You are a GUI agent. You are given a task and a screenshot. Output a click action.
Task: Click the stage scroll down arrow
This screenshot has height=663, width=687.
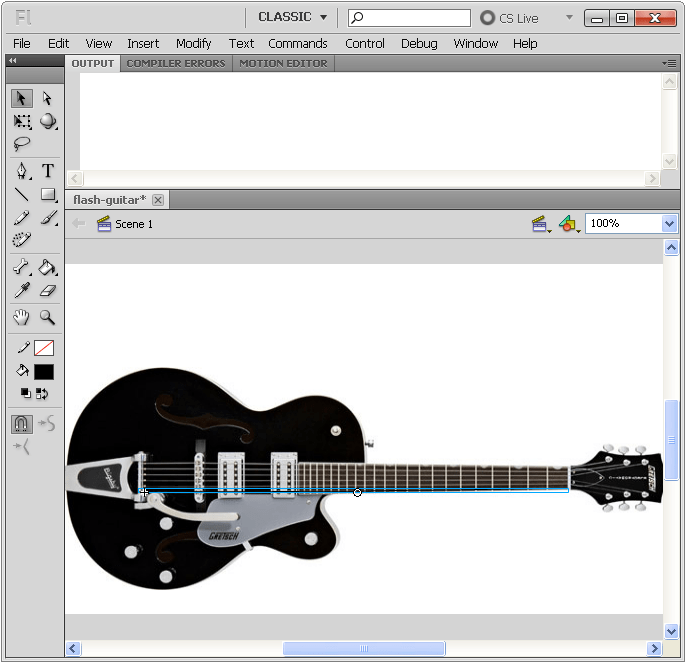point(671,631)
